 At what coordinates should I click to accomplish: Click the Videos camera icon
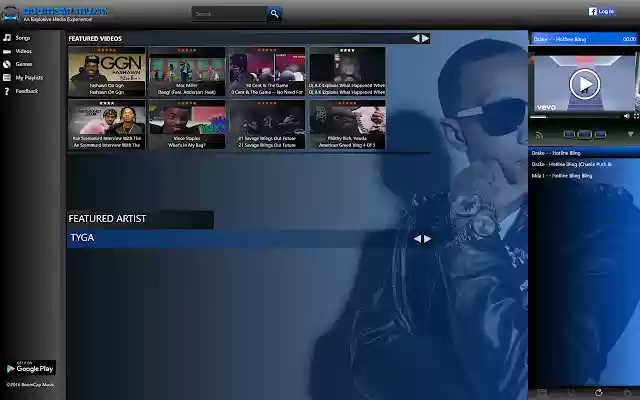[x=7, y=51]
